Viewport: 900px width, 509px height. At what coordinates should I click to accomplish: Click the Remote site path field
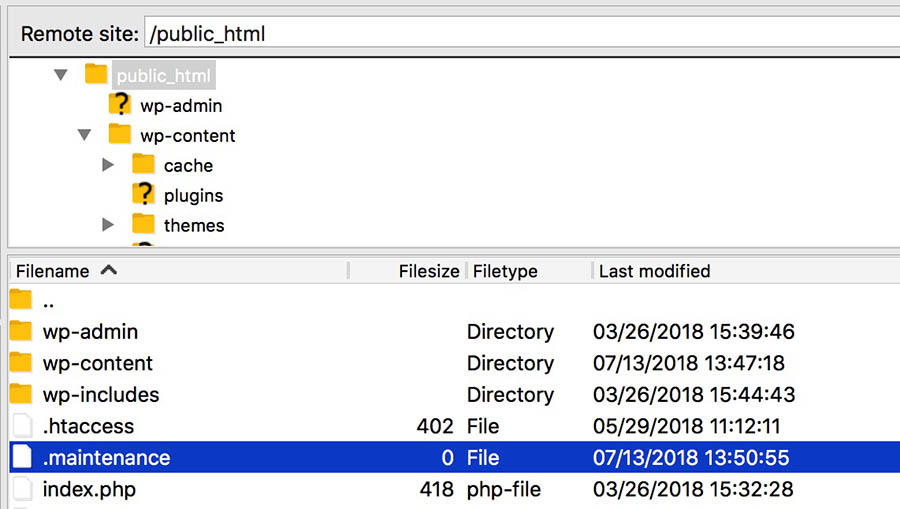(520, 33)
